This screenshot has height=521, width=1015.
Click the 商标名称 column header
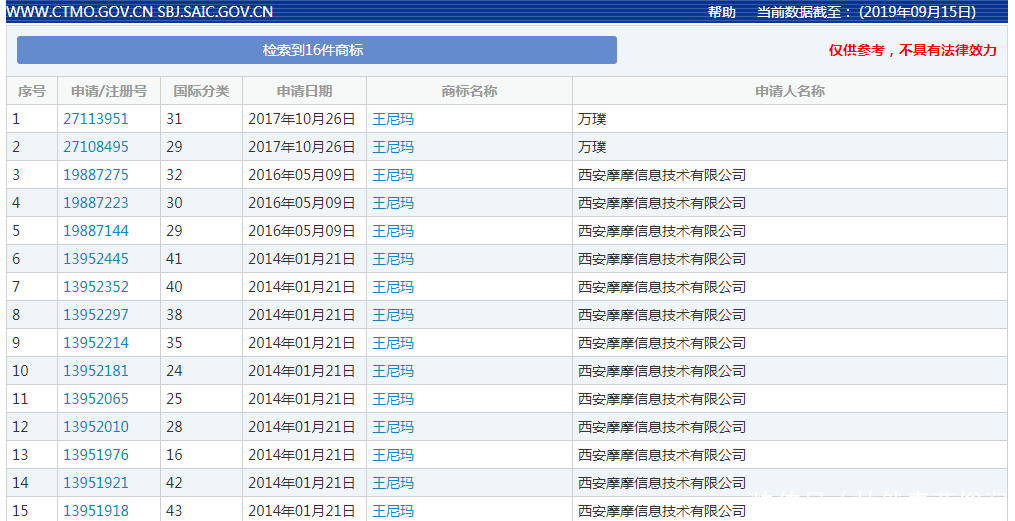(469, 91)
